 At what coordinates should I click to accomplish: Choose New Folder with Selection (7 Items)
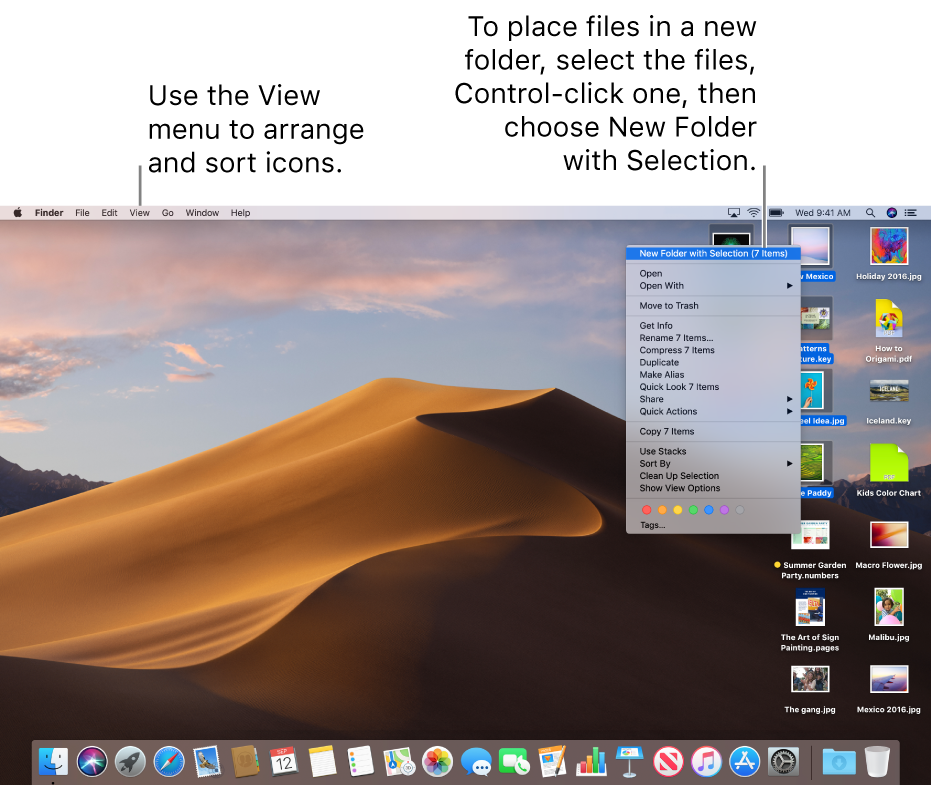pos(713,253)
